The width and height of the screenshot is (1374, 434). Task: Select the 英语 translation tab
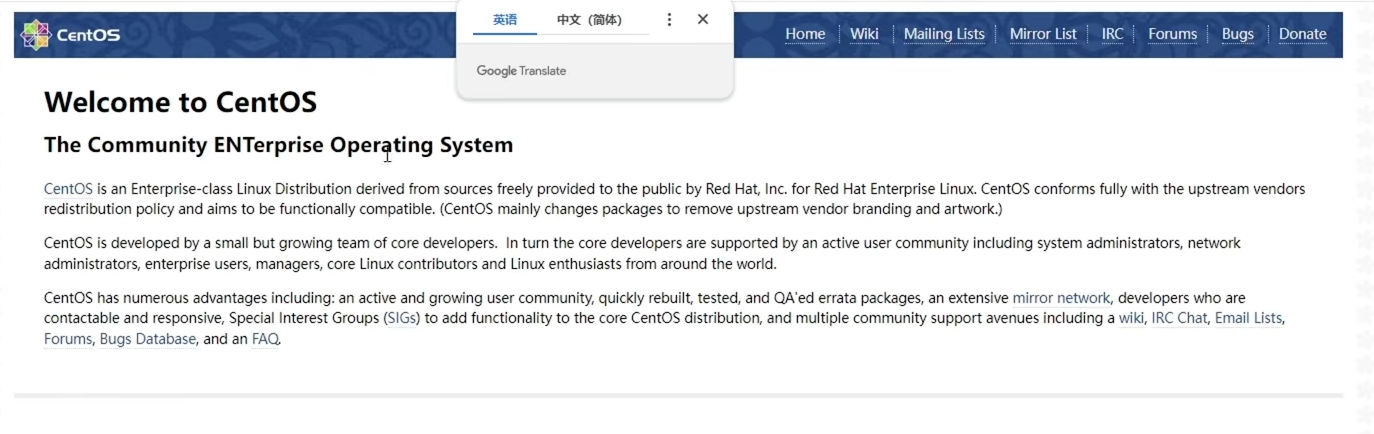505,19
